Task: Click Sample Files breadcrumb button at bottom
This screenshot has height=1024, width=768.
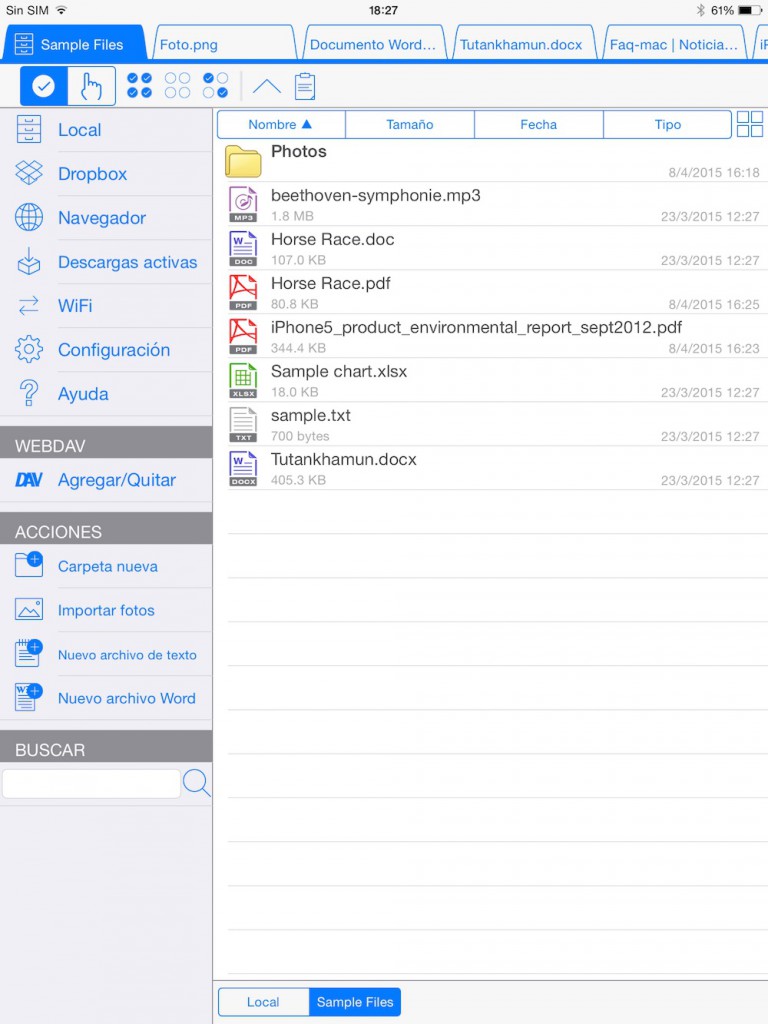Action: tap(355, 1002)
